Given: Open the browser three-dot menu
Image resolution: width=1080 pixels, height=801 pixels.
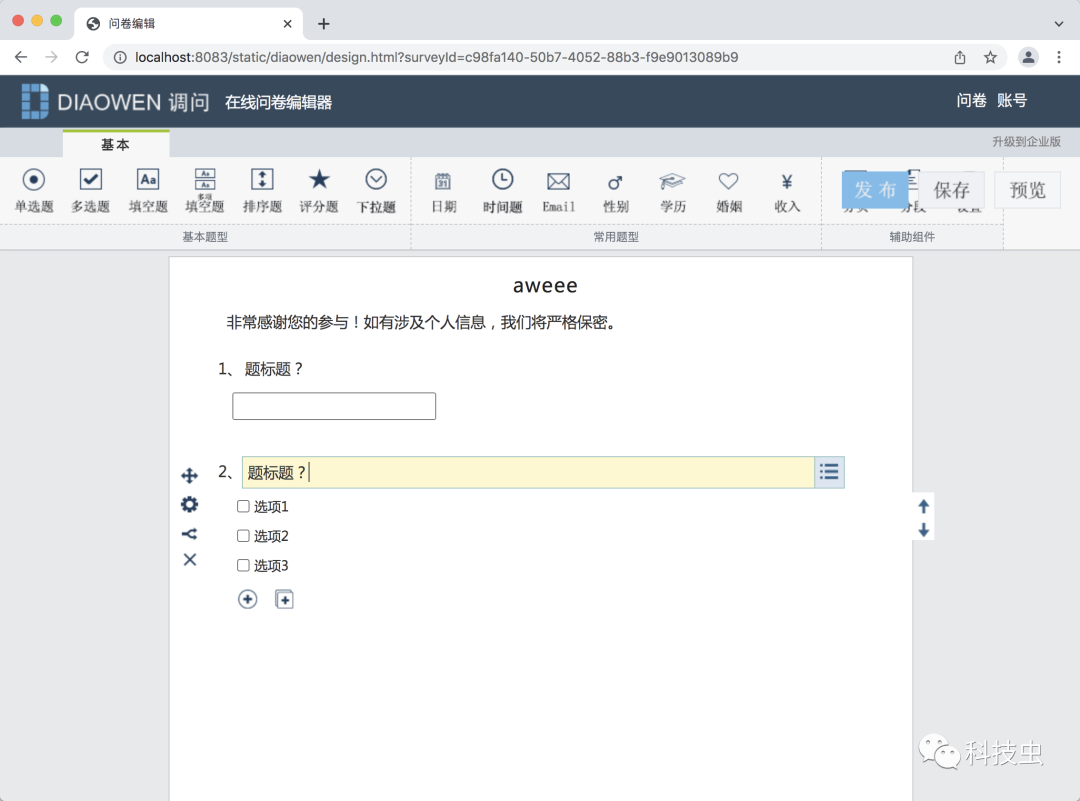Looking at the screenshot, I should [x=1059, y=57].
